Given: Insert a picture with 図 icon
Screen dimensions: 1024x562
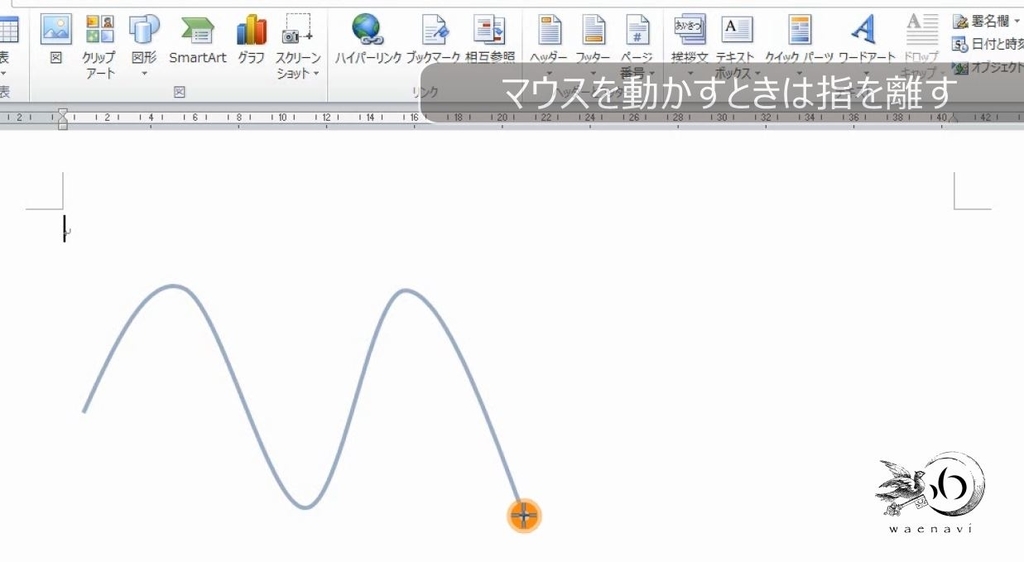Looking at the screenshot, I should click(56, 40).
